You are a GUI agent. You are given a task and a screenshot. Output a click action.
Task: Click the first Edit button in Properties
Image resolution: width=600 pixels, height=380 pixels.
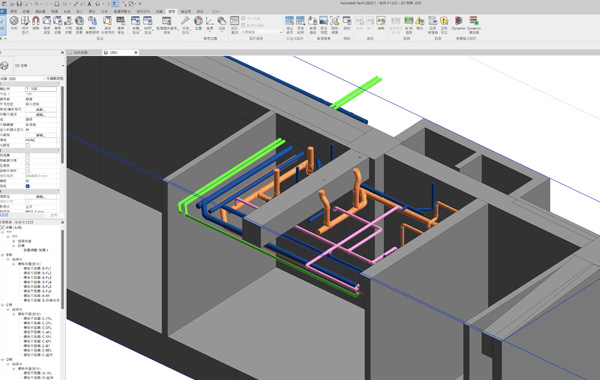pyautogui.click(x=41, y=109)
